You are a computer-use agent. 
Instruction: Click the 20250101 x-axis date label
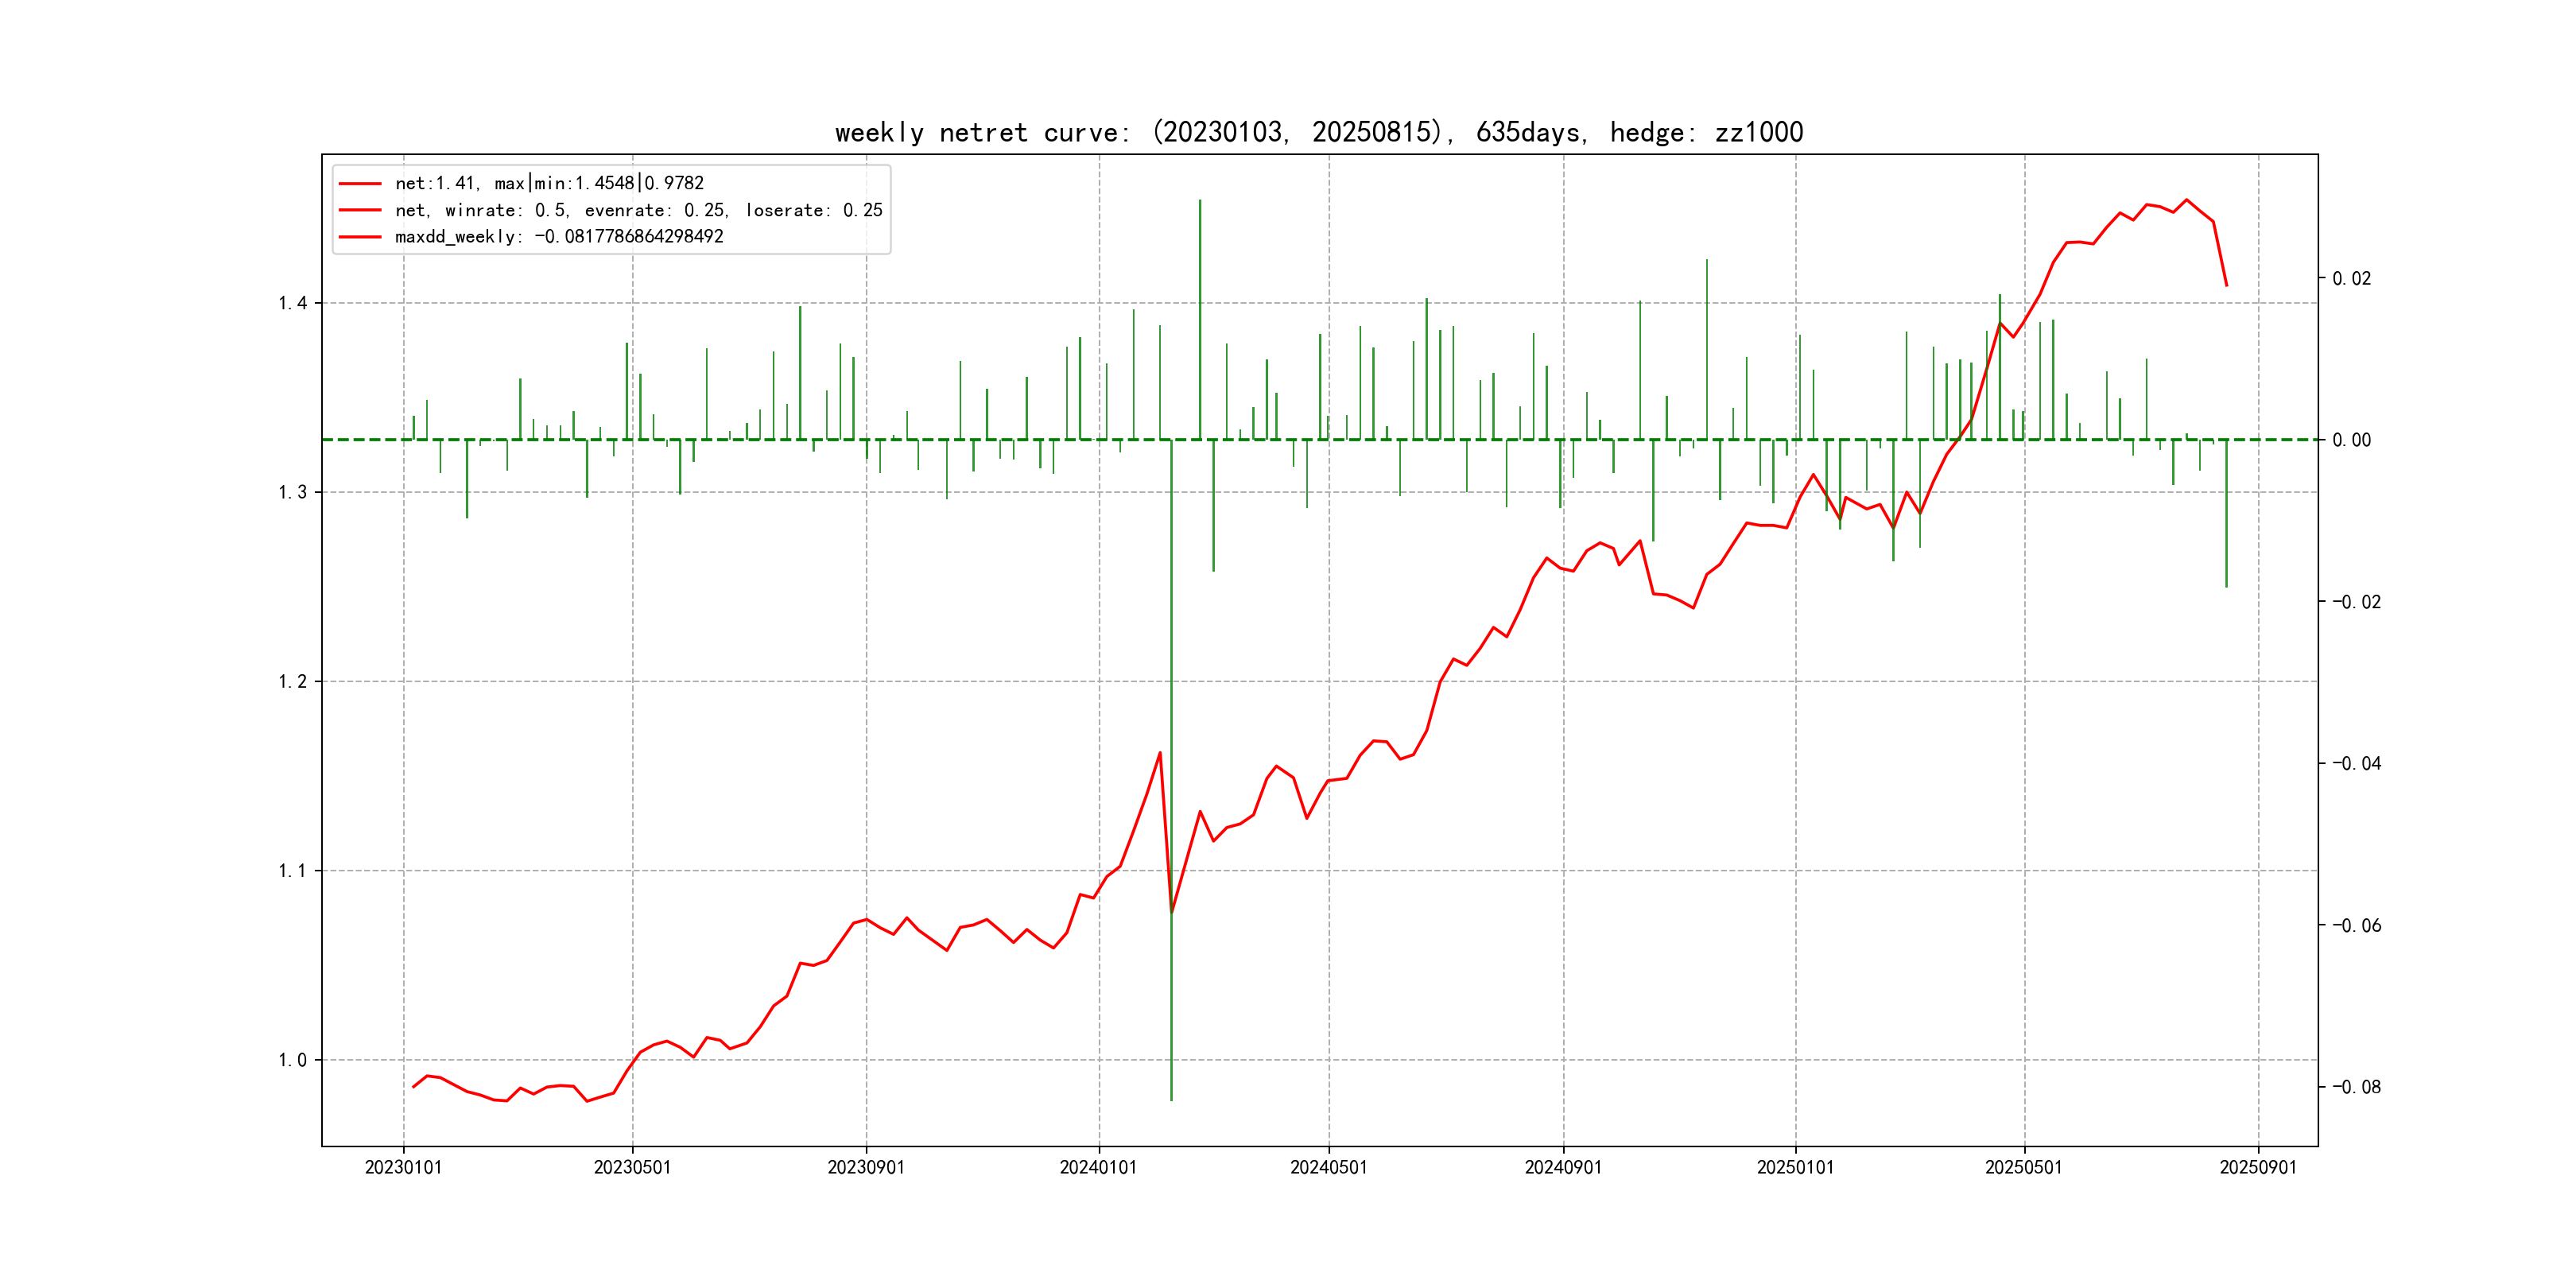pos(1795,1168)
